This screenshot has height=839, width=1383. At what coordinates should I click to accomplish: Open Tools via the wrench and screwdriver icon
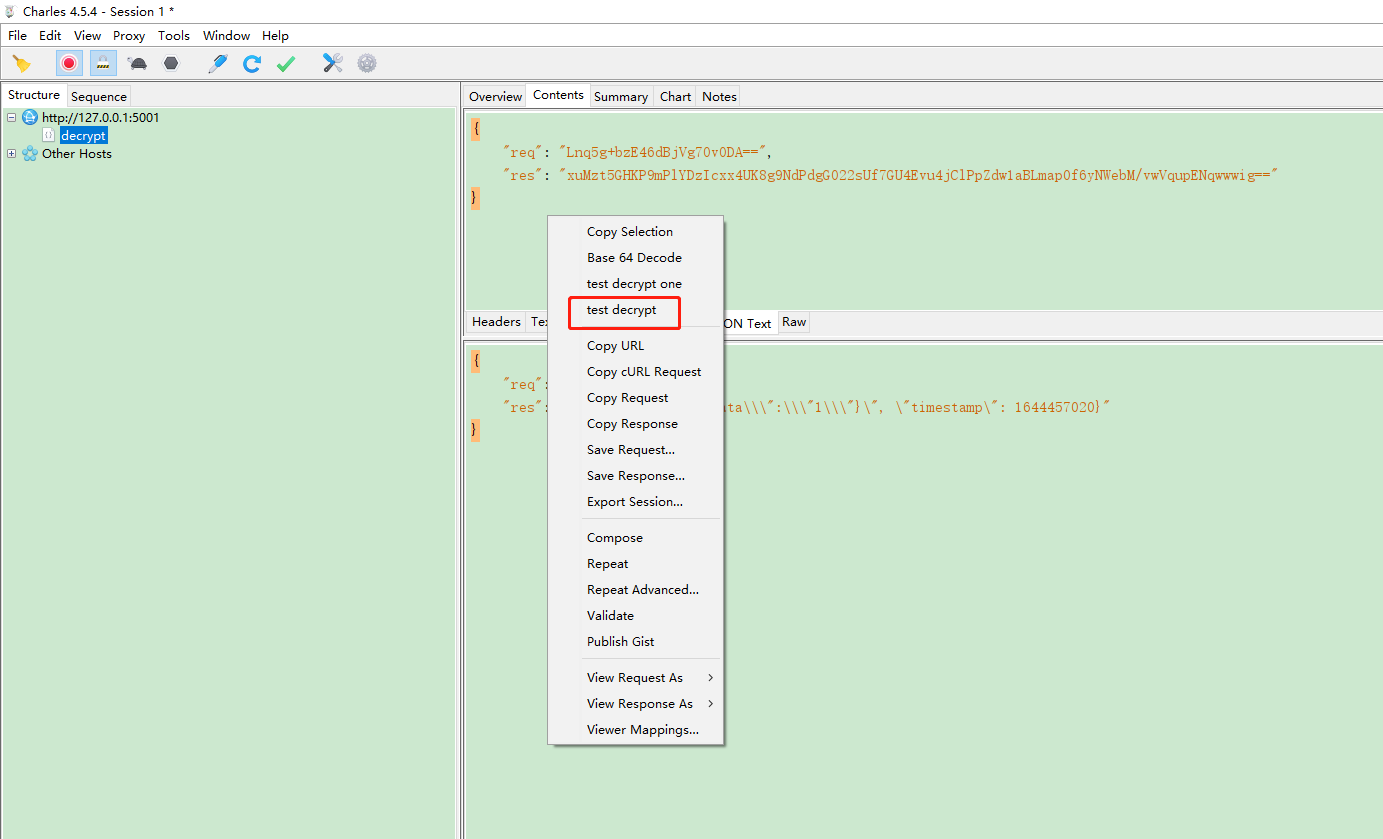[x=333, y=62]
